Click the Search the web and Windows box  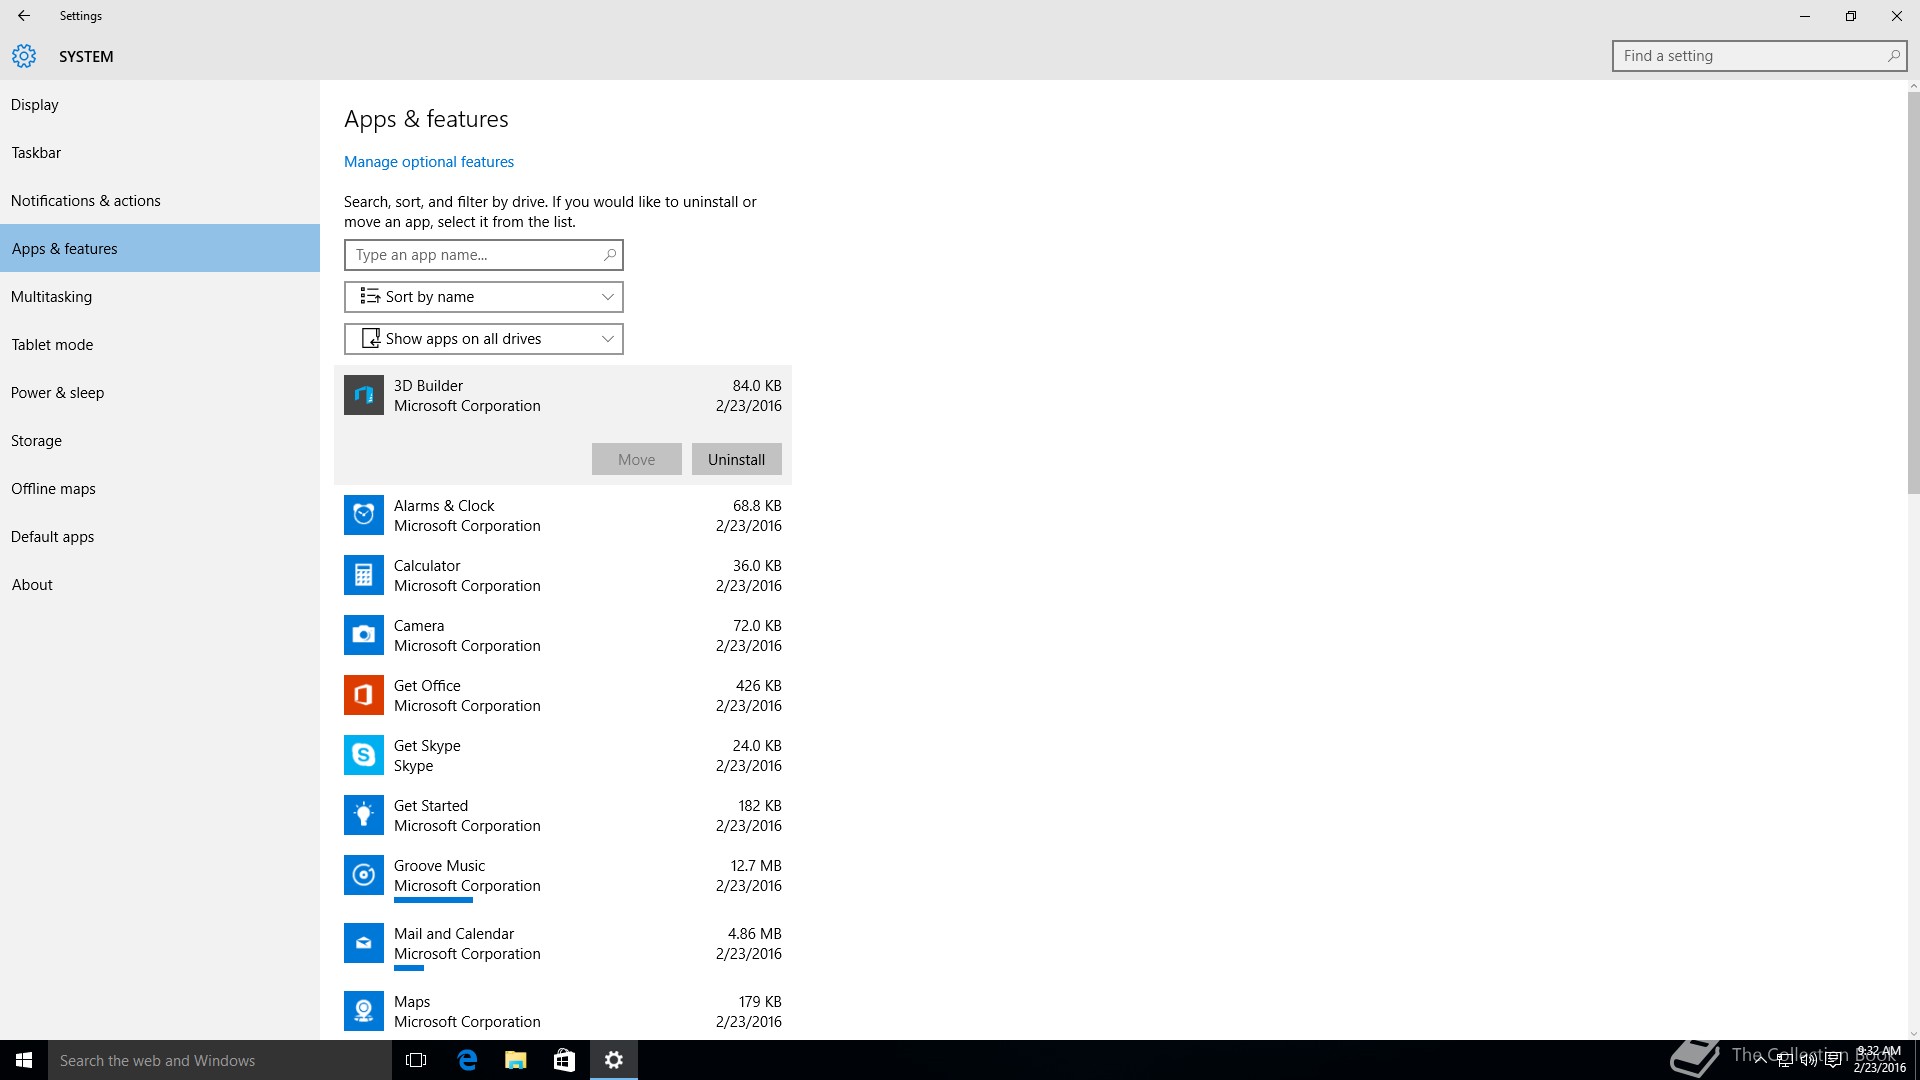[x=220, y=1060]
